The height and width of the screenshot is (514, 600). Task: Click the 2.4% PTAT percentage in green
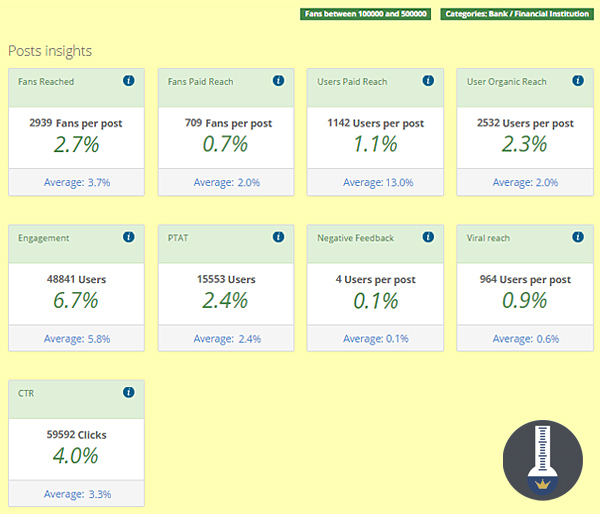(x=225, y=301)
